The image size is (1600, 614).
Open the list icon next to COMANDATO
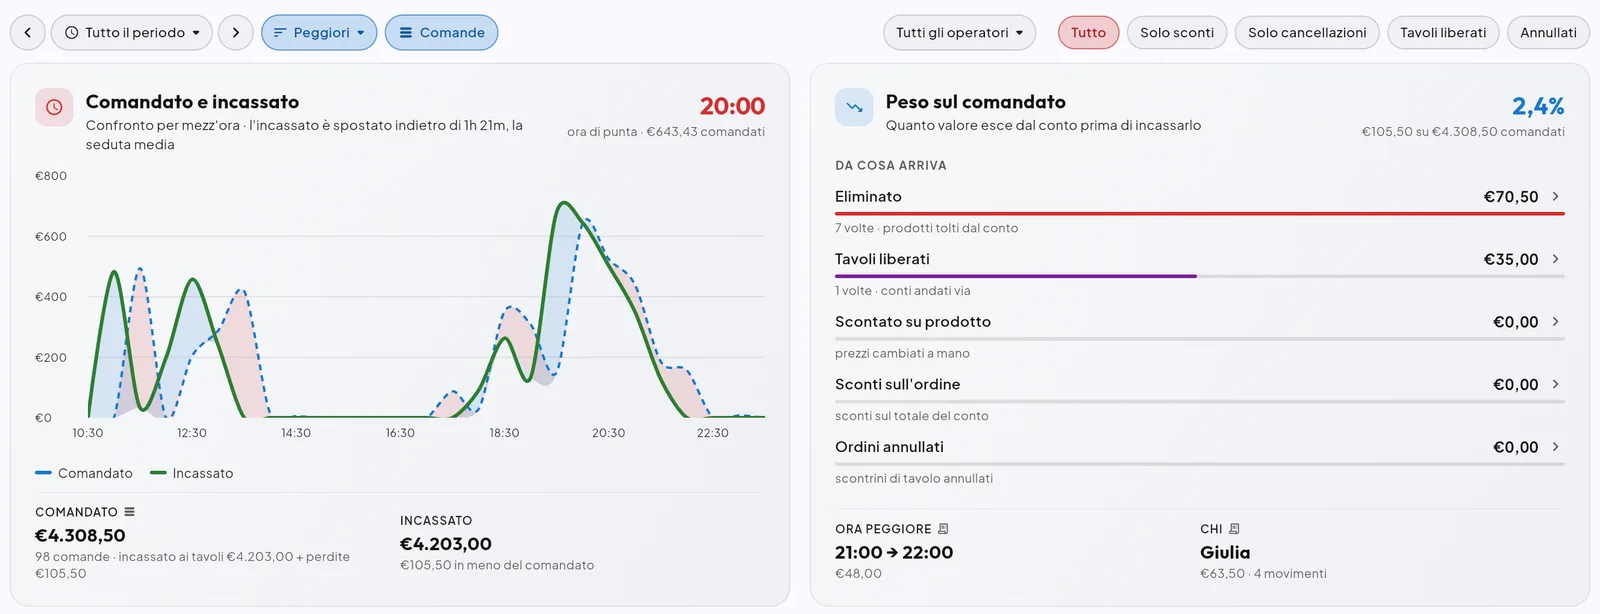(x=129, y=512)
